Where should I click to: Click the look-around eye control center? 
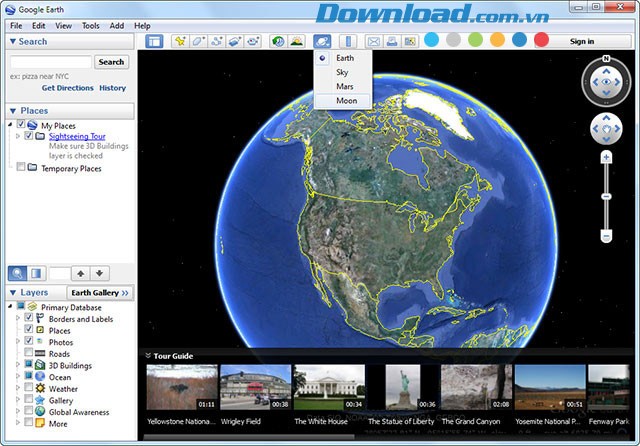[x=607, y=82]
